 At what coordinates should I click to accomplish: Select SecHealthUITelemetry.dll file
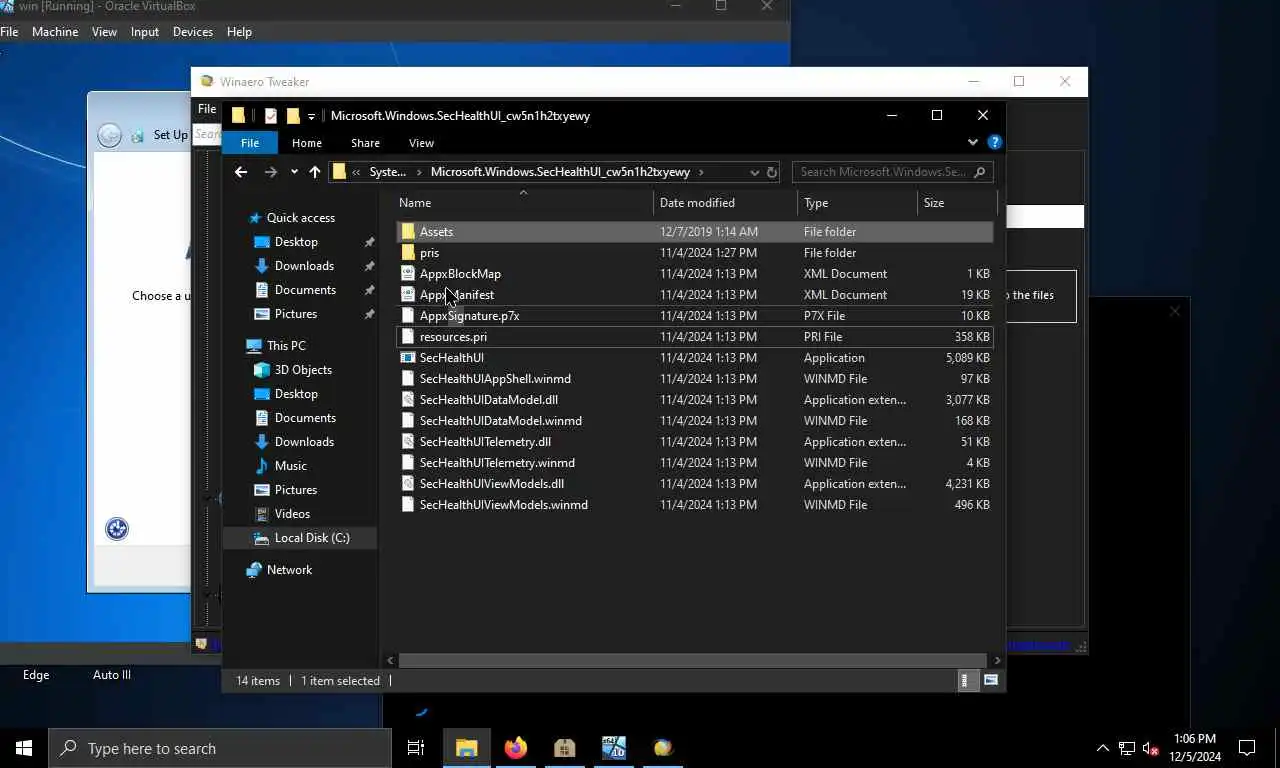tap(695, 442)
